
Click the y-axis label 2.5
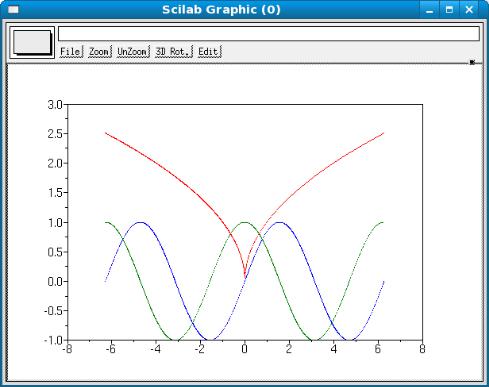[x=55, y=134]
